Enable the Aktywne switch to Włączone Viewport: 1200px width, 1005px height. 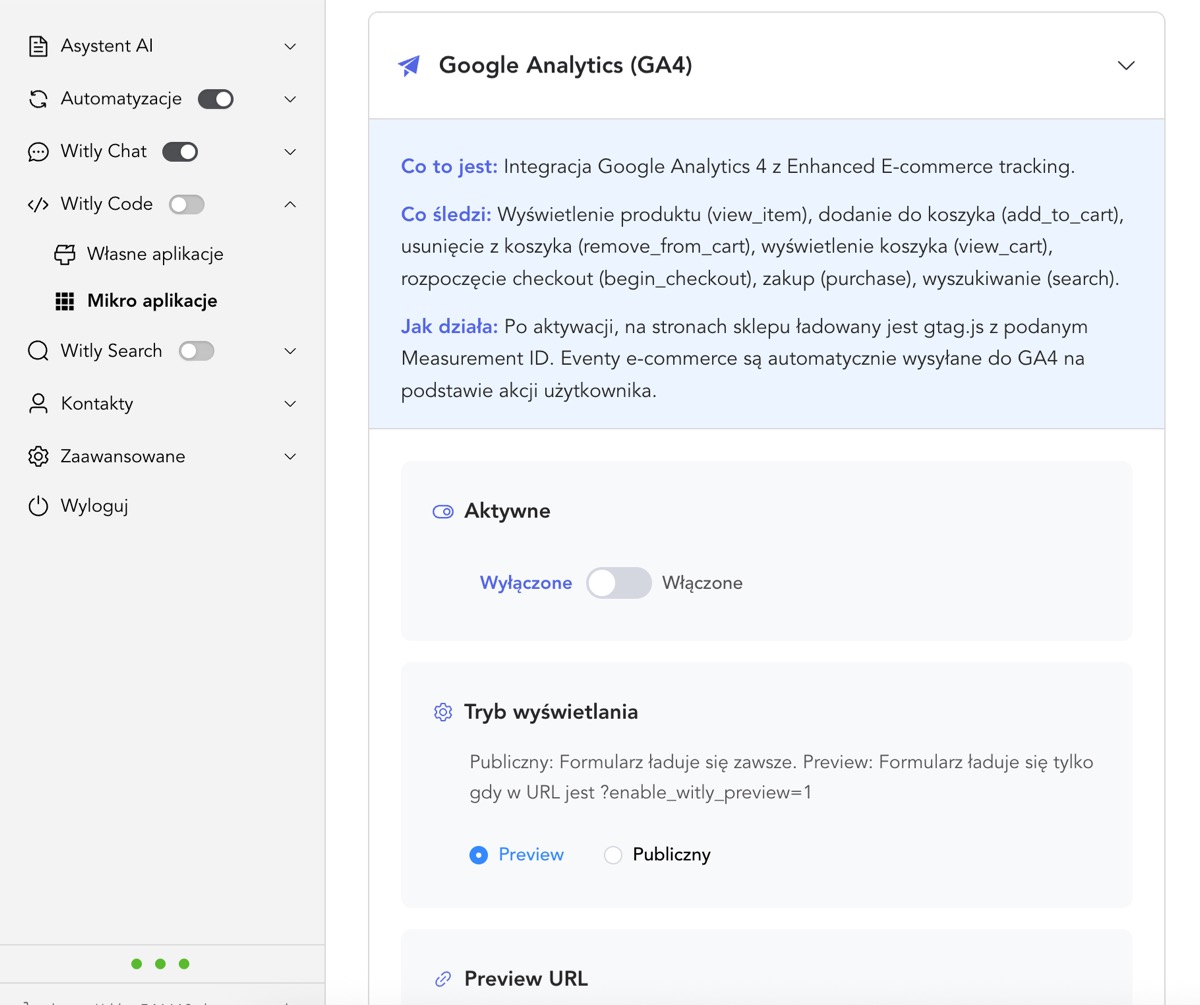[x=618, y=582]
